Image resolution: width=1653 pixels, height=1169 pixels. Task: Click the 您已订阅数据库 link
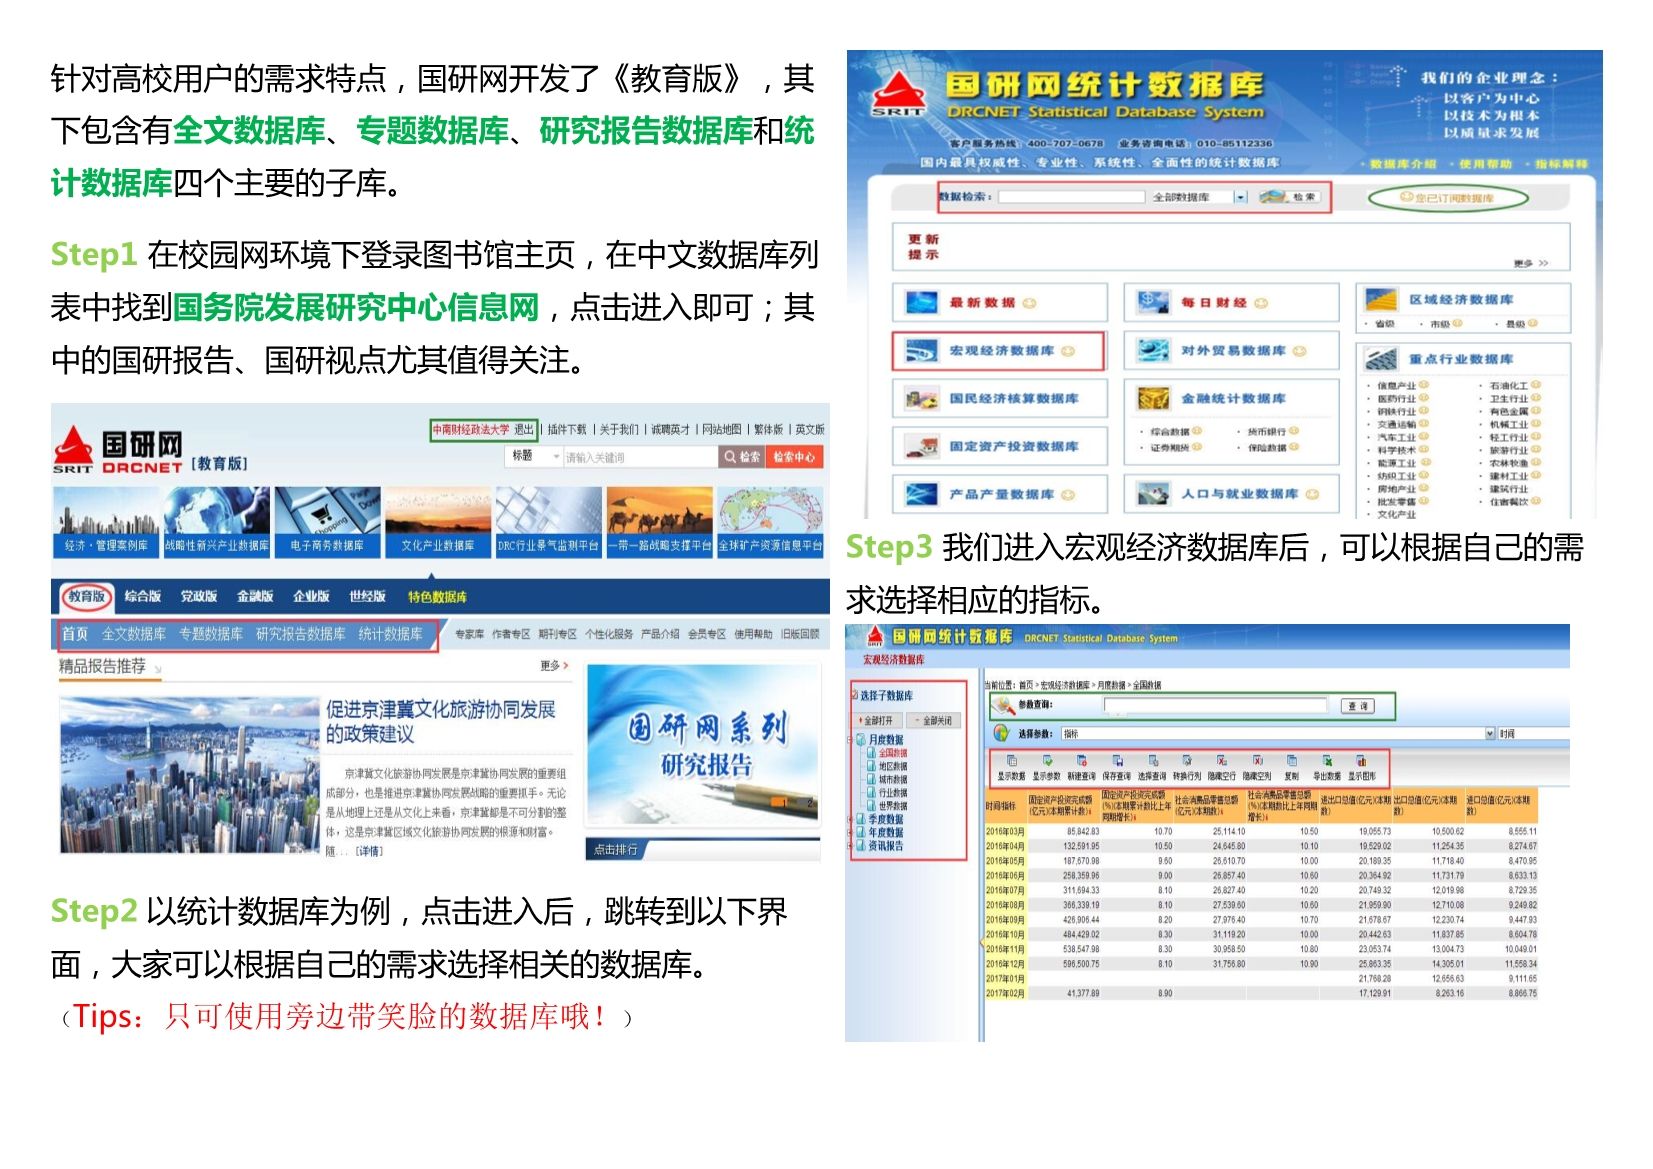[x=1448, y=198]
